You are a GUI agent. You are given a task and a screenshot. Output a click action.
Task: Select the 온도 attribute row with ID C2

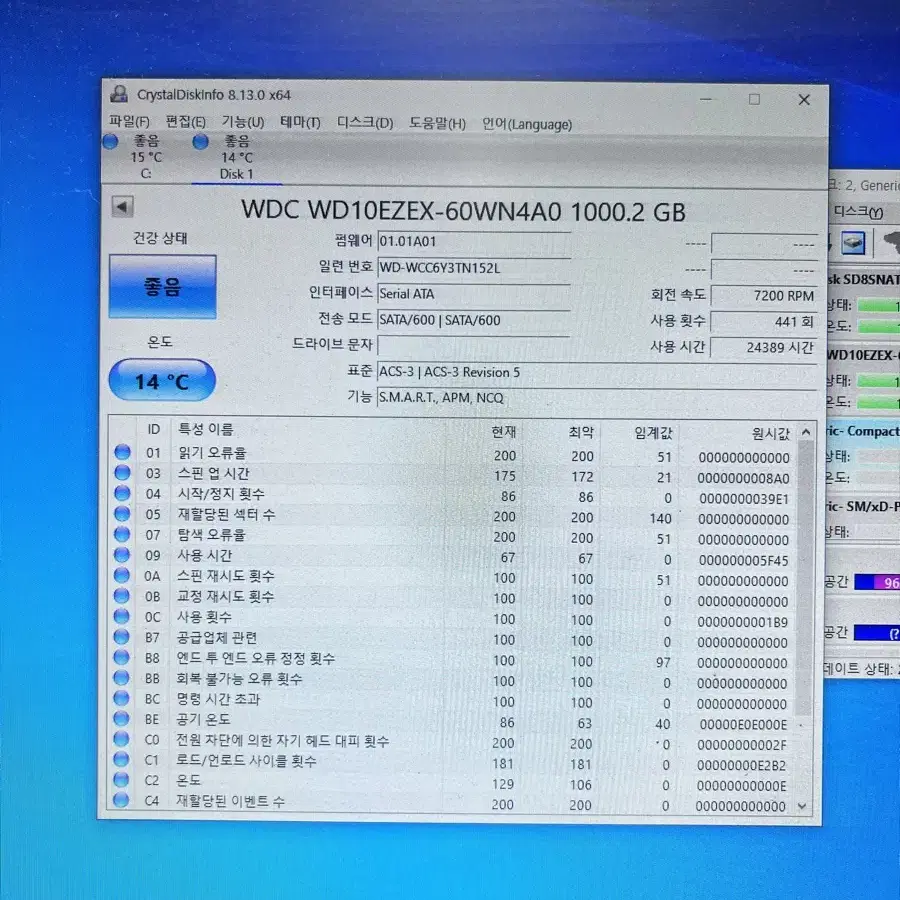click(x=453, y=782)
